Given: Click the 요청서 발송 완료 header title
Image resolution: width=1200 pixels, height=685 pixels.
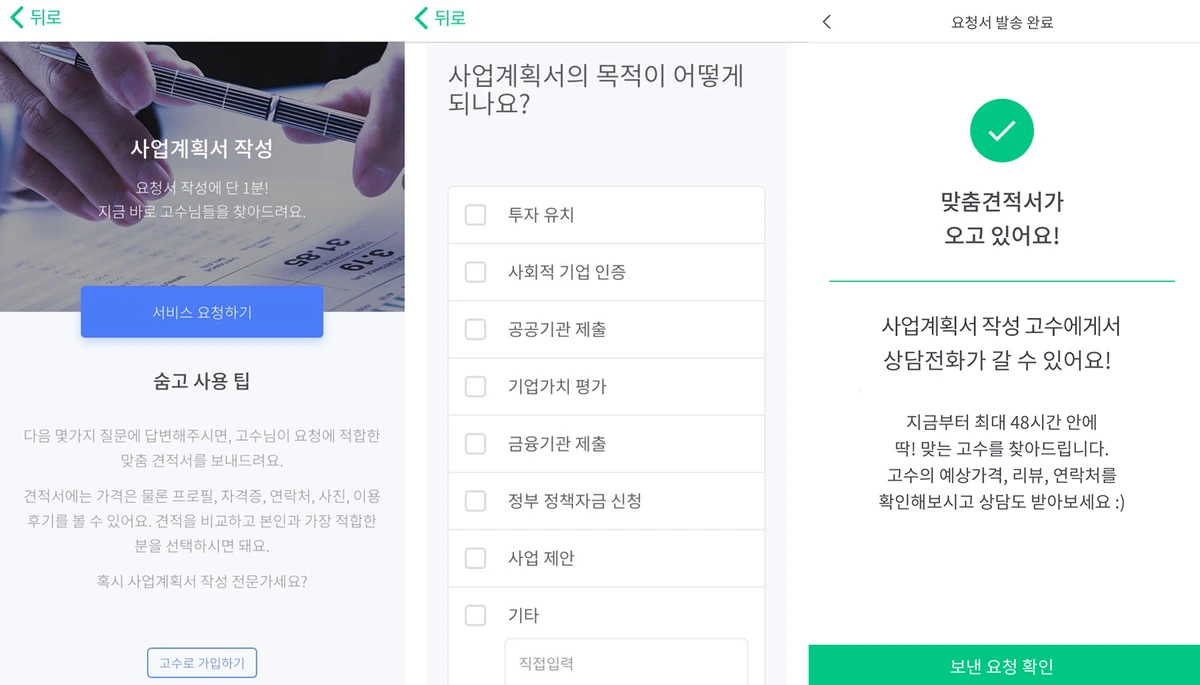Looking at the screenshot, I should [1001, 20].
